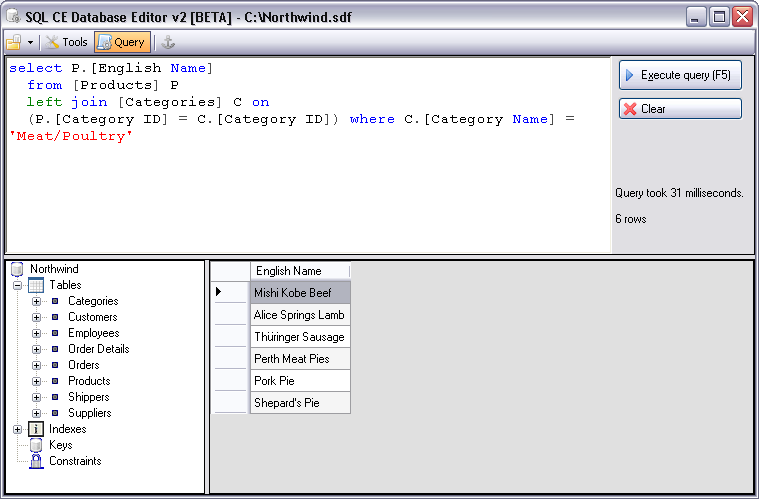
Task: Click the Keys cylinder icon
Action: [36, 445]
